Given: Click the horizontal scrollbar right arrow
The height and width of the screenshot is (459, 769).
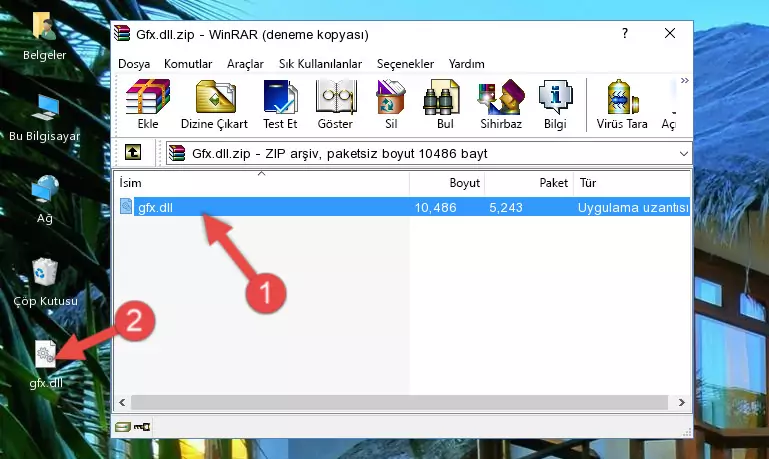Looking at the screenshot, I should (x=682, y=403).
